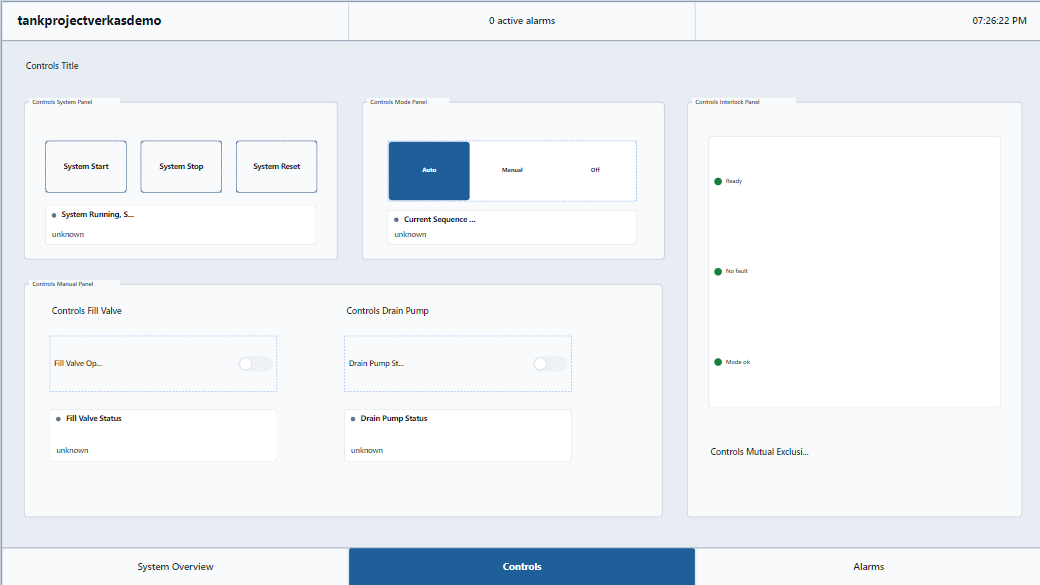Click the System Start button
The width and height of the screenshot is (1040, 585).
pyautogui.click(x=86, y=166)
